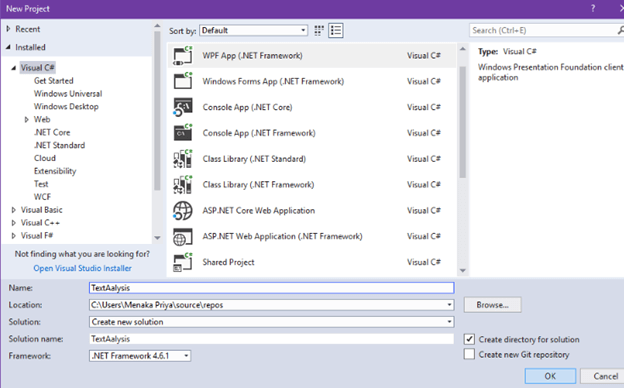Select .NET Core category
624x388 pixels.
pyautogui.click(x=52, y=133)
